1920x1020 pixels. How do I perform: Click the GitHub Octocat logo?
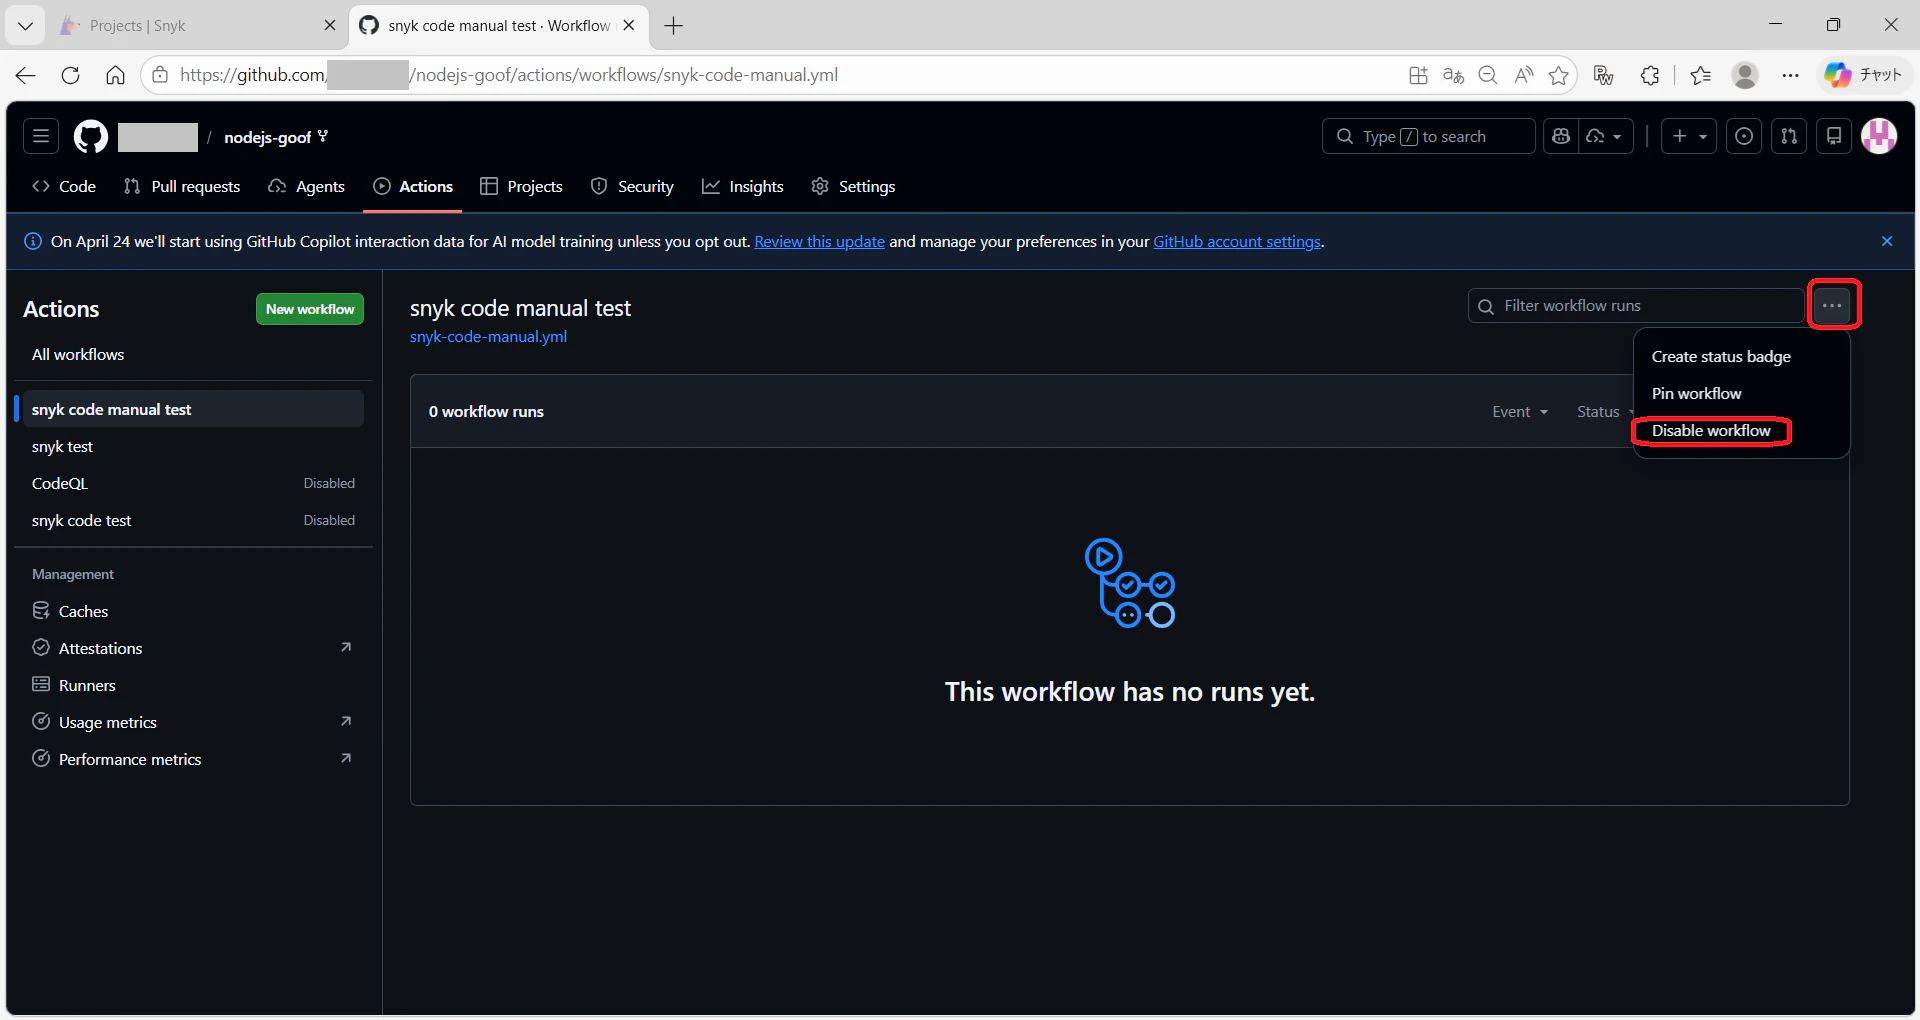tap(91, 136)
